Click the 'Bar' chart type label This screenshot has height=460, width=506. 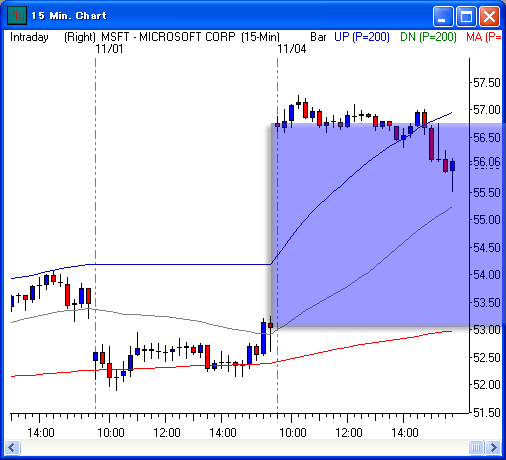click(318, 37)
